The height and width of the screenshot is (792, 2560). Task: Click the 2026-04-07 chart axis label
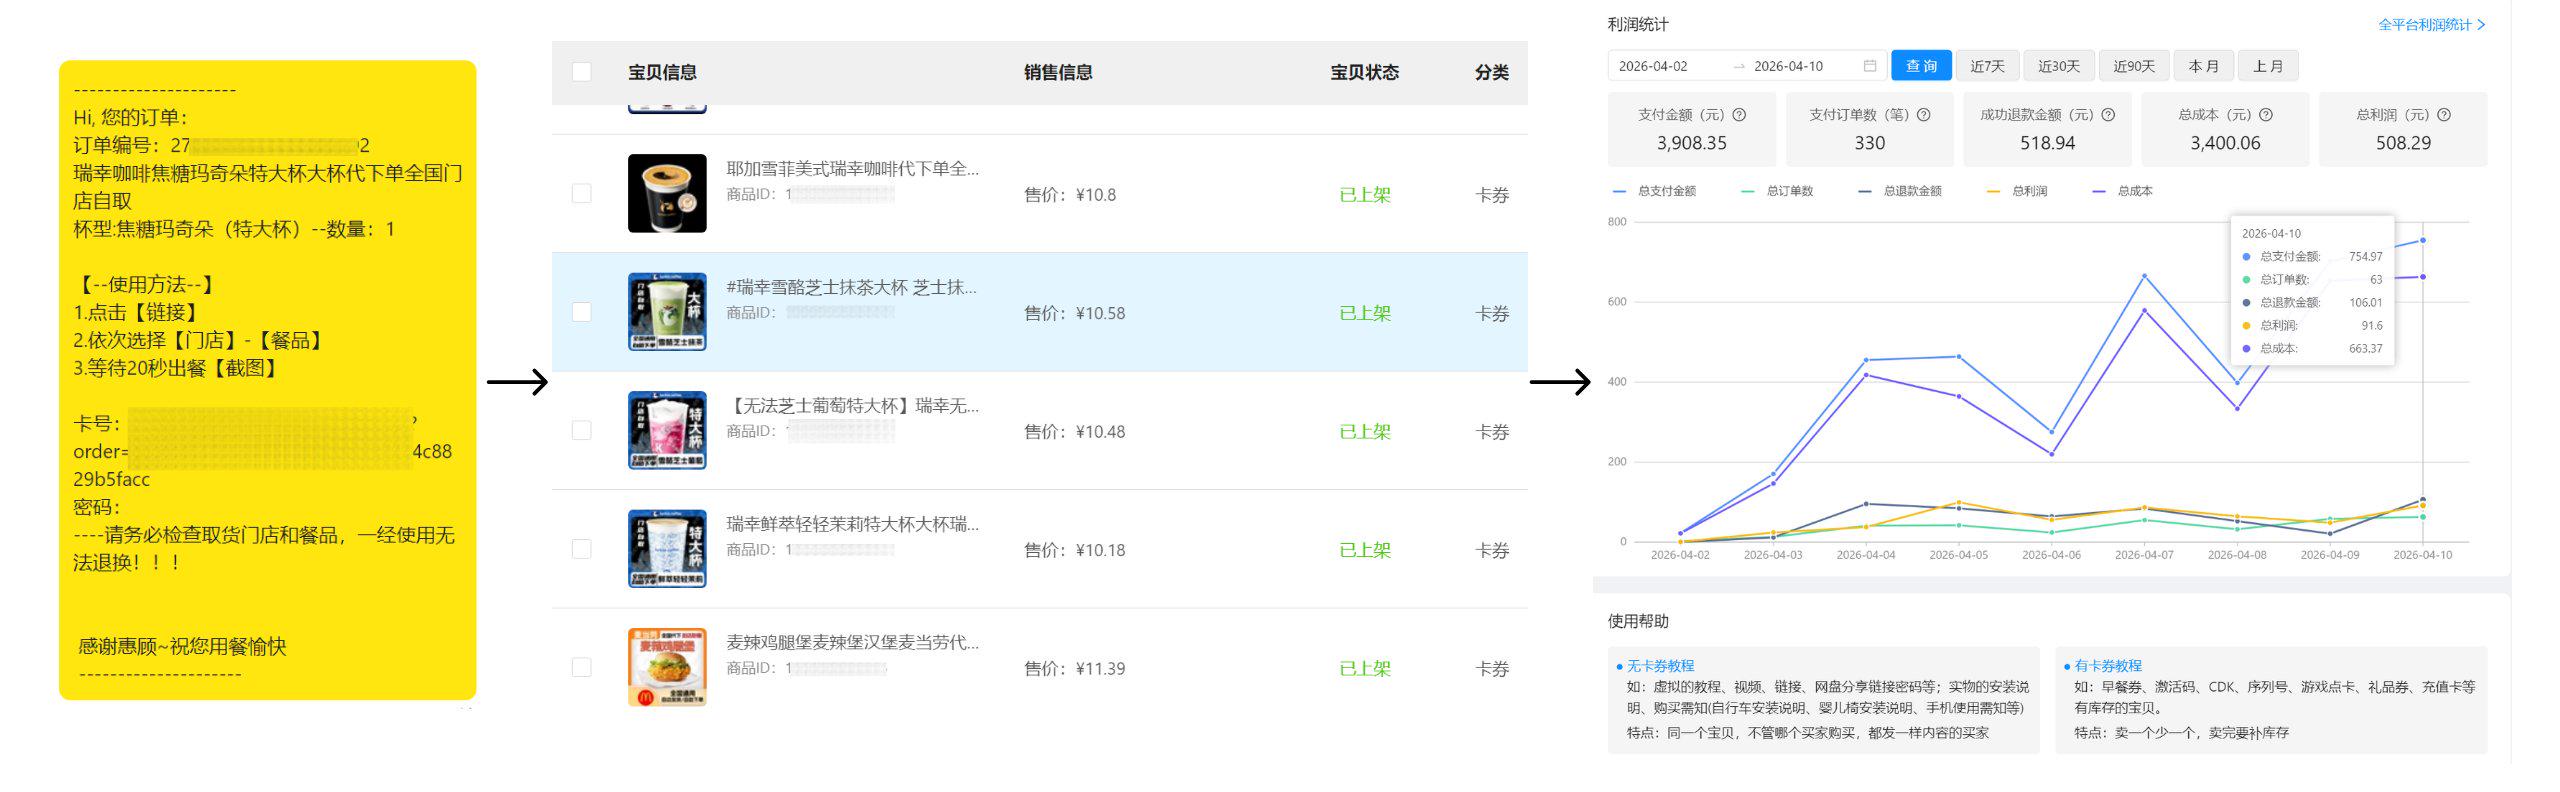2144,555
